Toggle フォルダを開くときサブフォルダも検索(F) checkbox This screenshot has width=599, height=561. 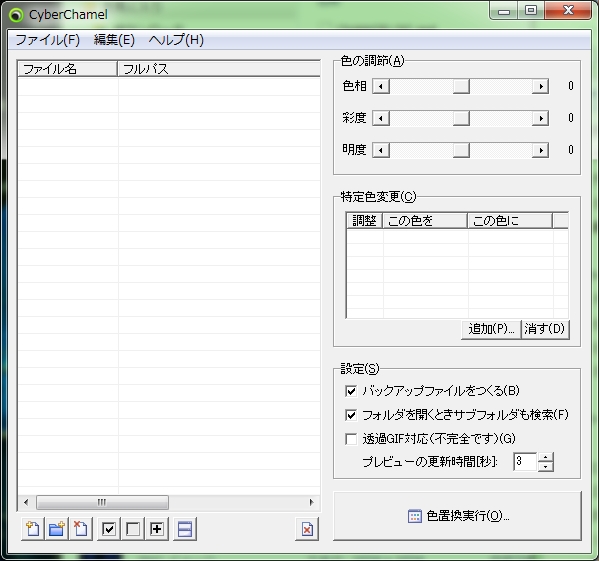[x=351, y=415]
